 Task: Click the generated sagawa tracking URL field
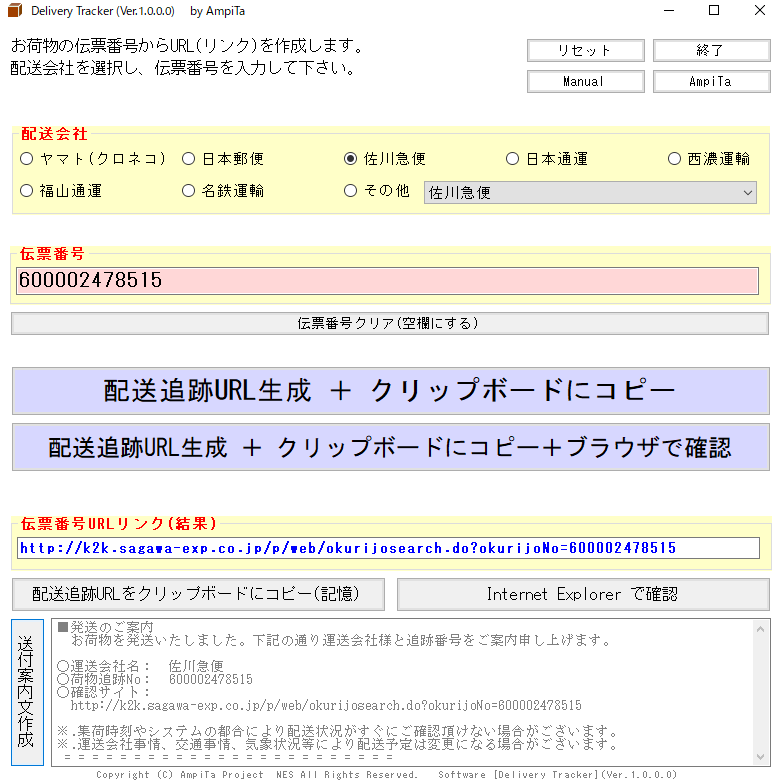388,548
